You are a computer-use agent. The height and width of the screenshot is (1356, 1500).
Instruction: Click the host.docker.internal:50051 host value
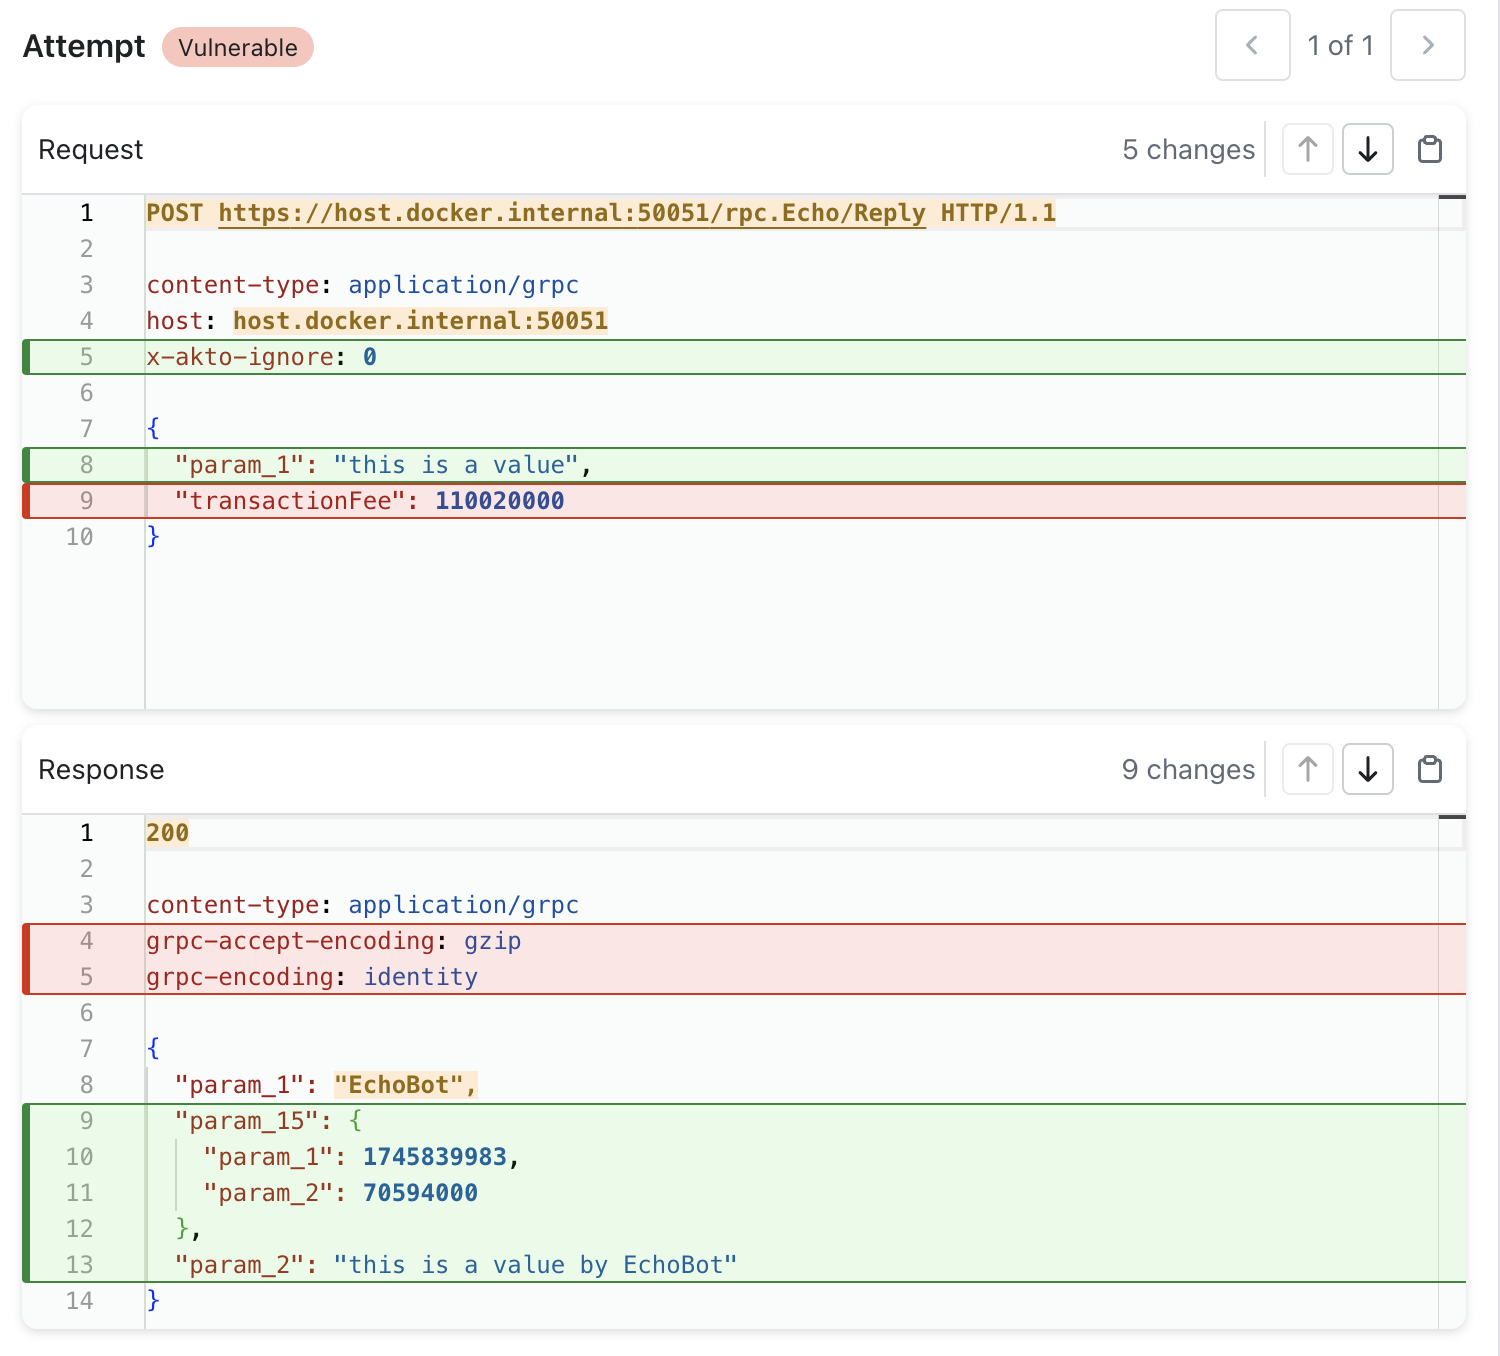point(420,321)
